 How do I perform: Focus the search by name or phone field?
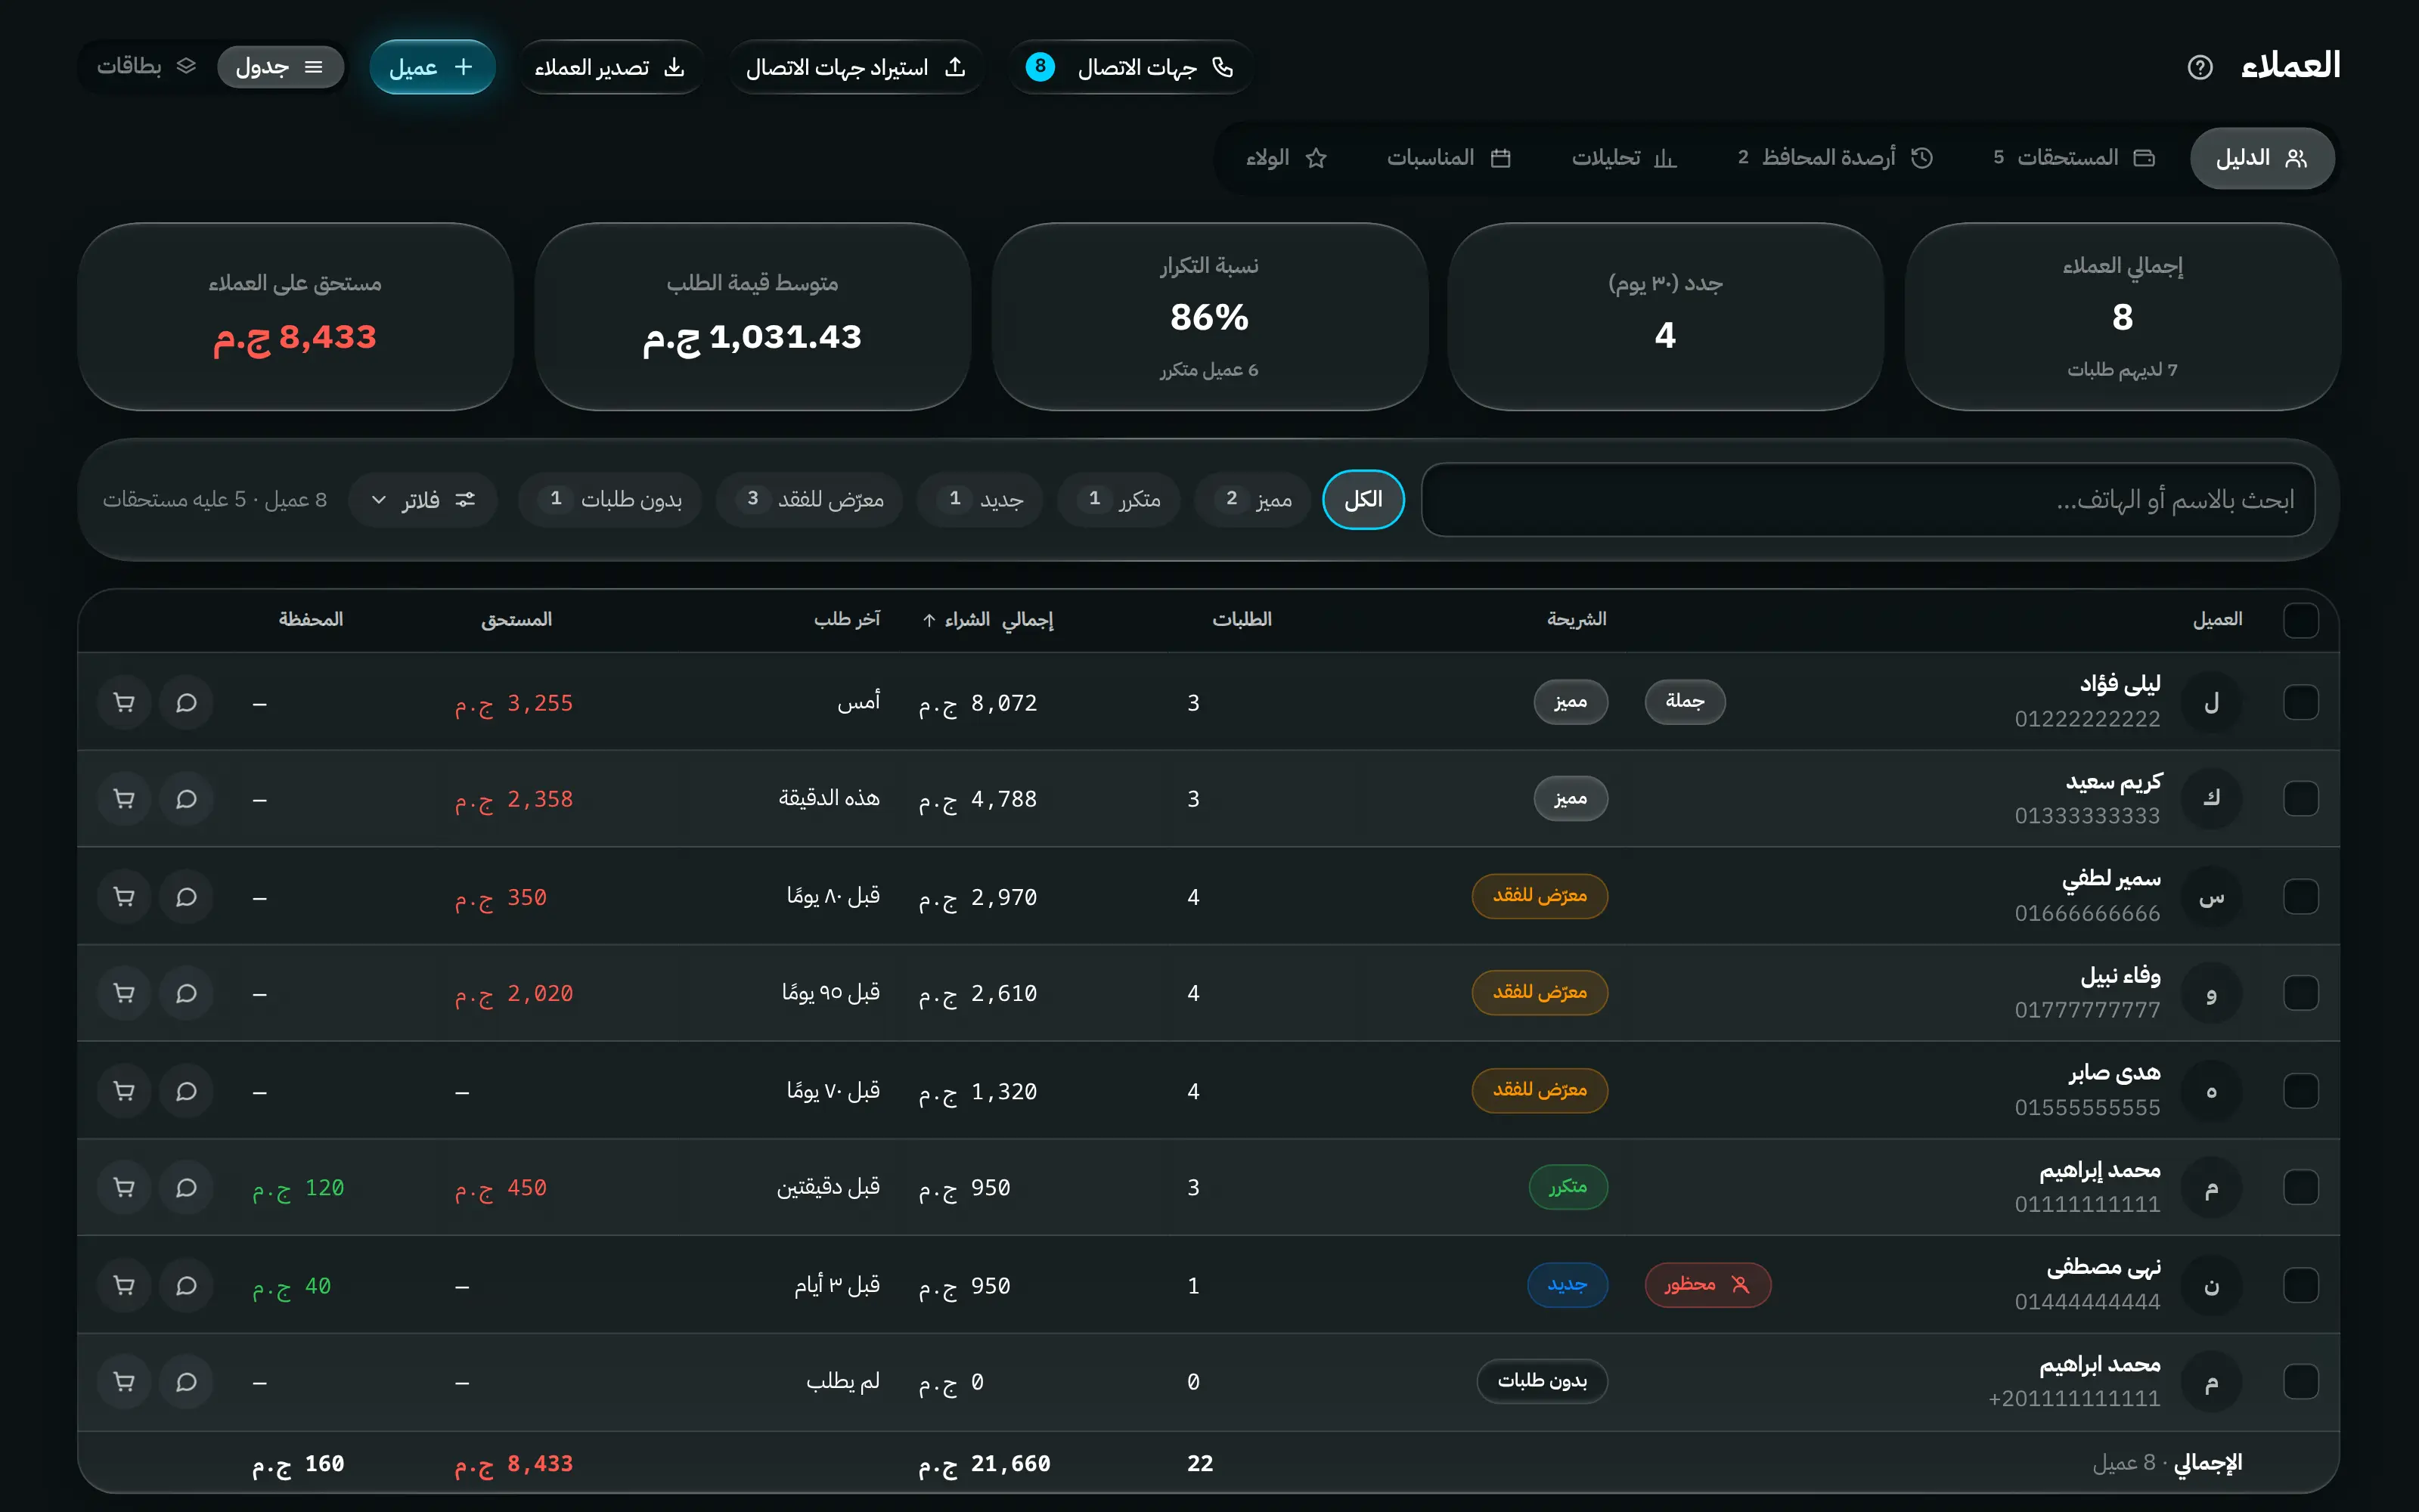pyautogui.click(x=1868, y=500)
